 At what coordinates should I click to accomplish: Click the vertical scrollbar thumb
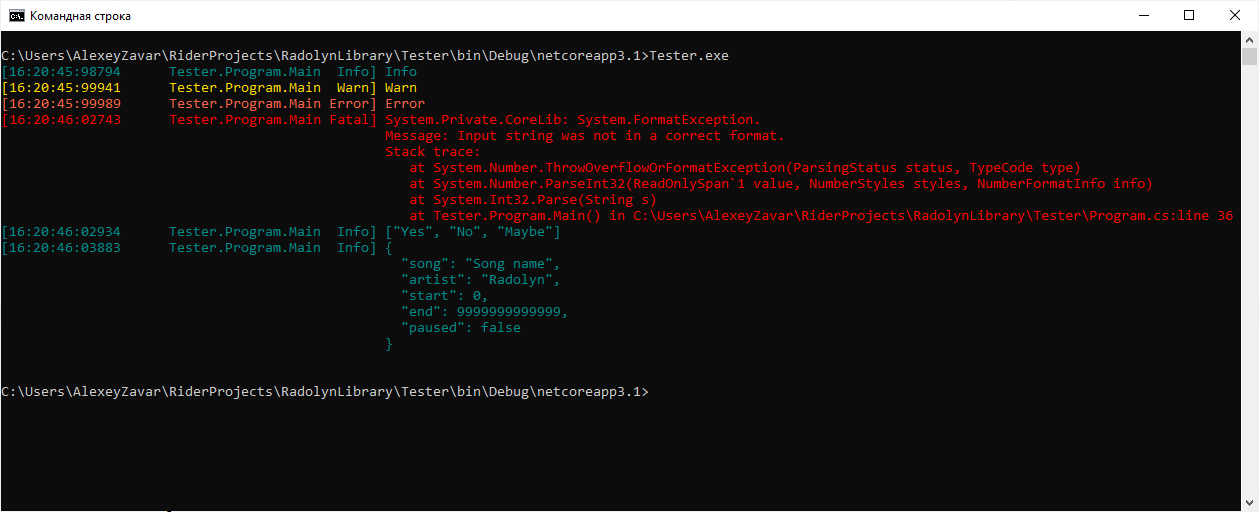(x=1250, y=57)
